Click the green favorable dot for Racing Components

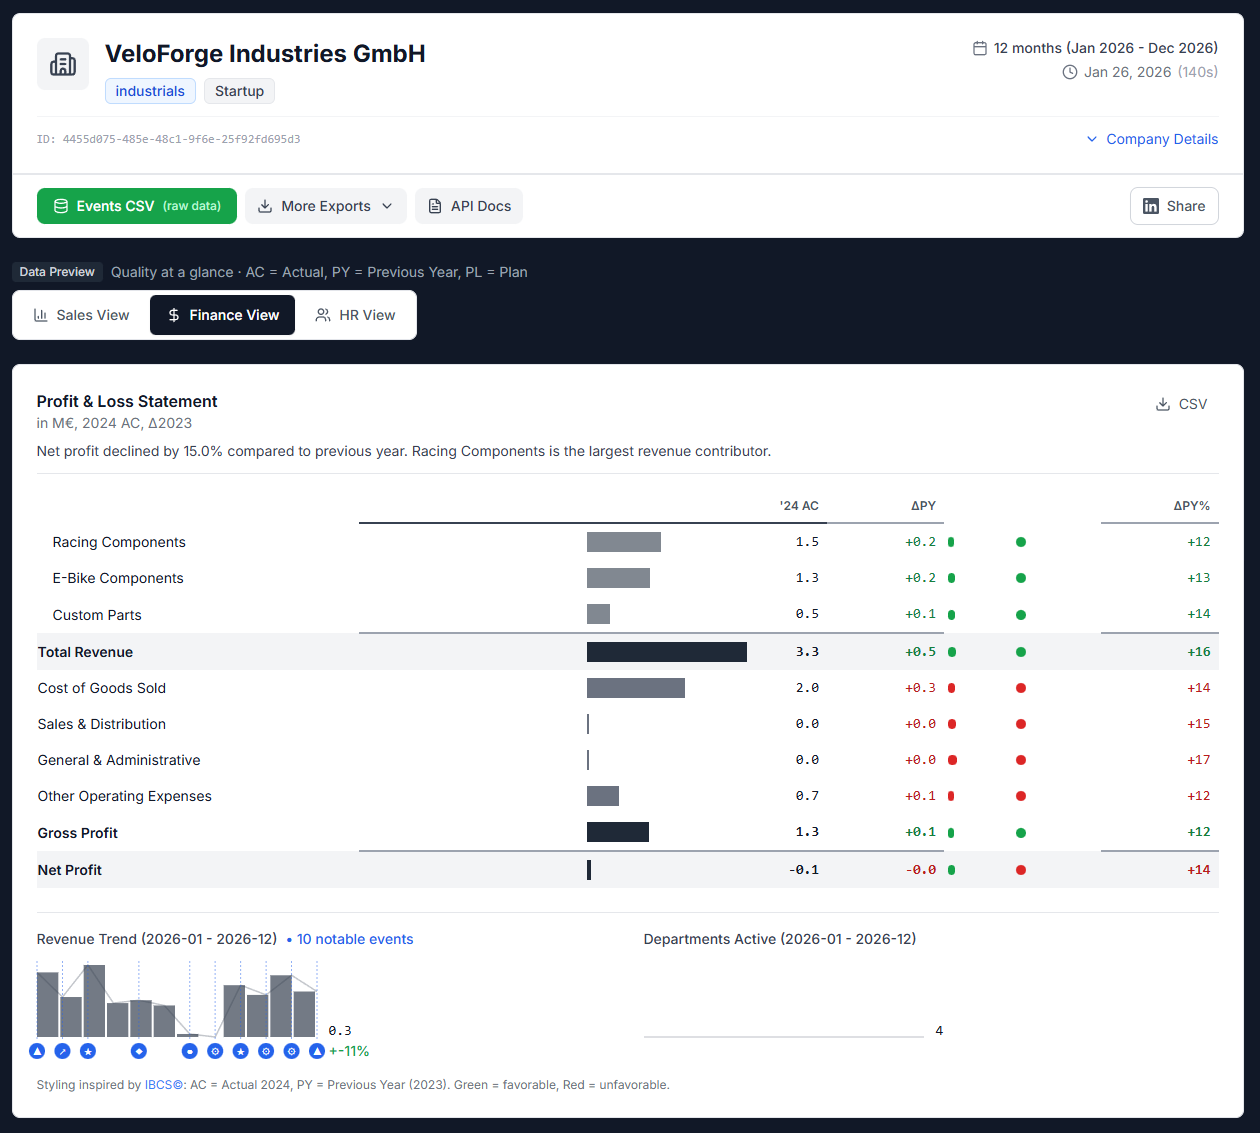(x=1020, y=541)
